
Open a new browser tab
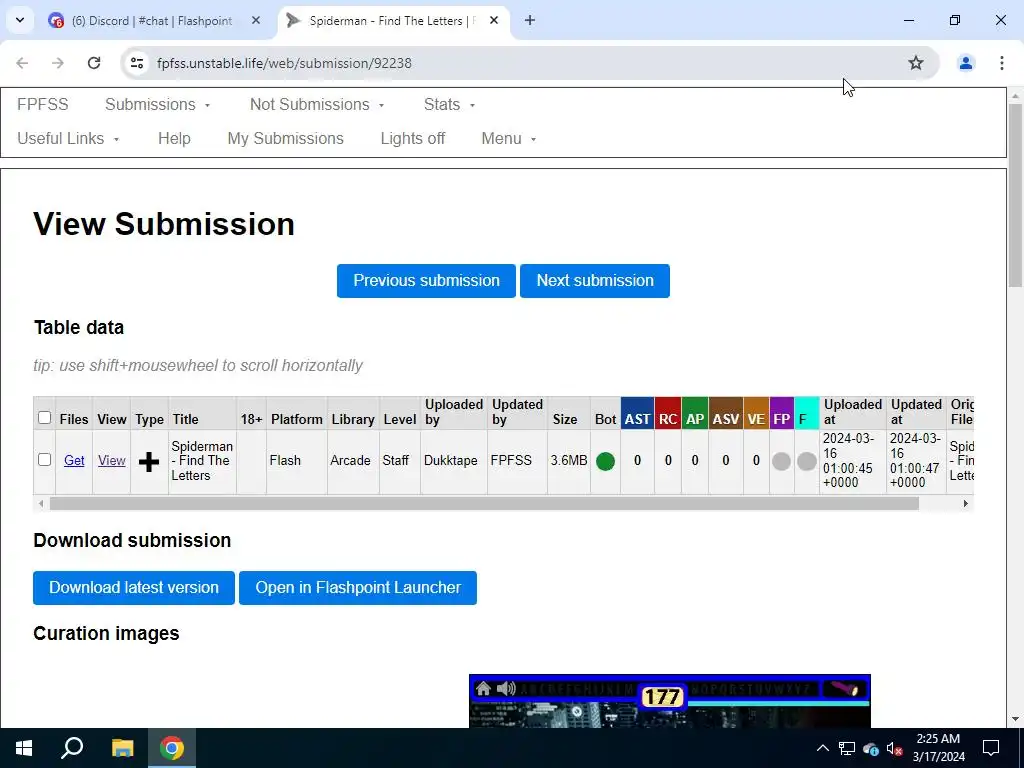point(530,20)
